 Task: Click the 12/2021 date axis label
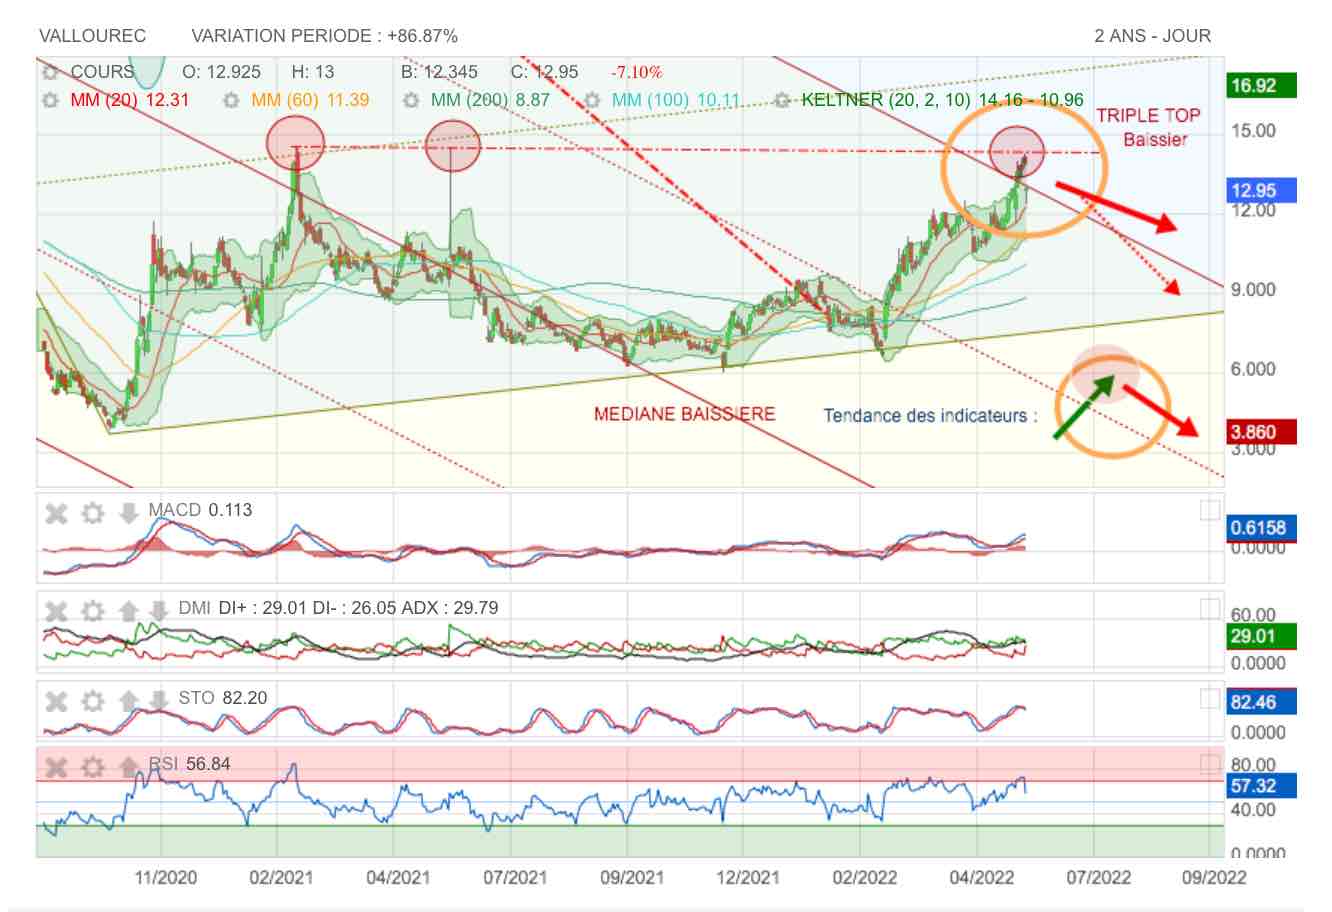[x=748, y=878]
